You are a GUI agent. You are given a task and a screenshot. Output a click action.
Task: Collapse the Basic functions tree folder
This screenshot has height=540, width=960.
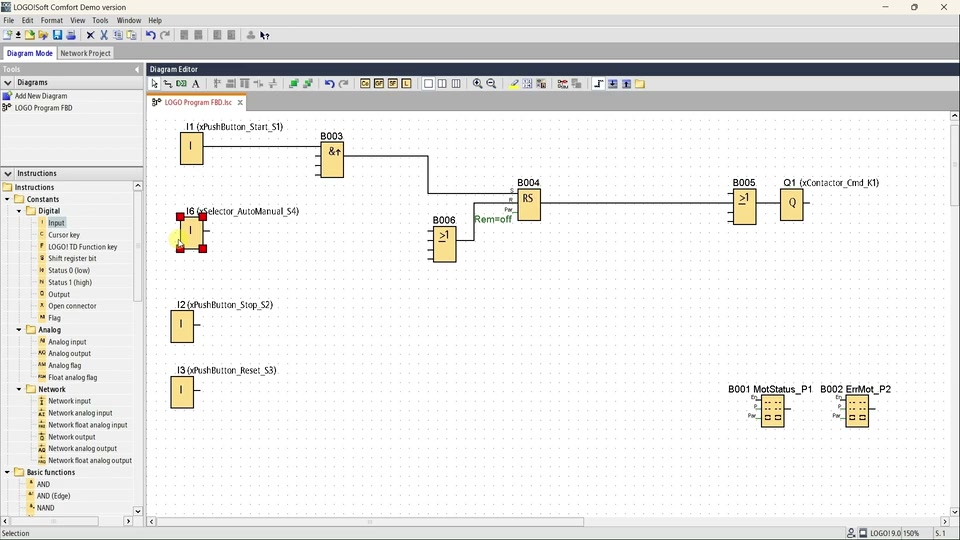pos(7,472)
